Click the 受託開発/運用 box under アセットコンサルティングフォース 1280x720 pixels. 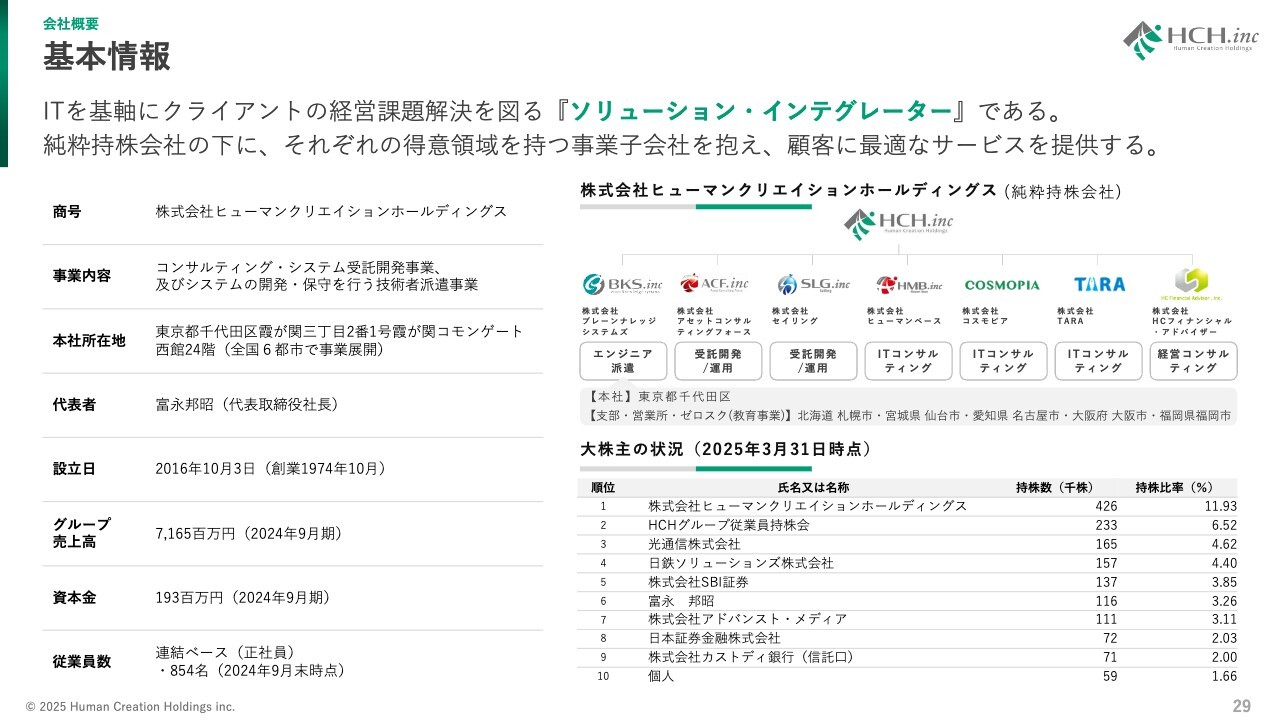tap(717, 361)
